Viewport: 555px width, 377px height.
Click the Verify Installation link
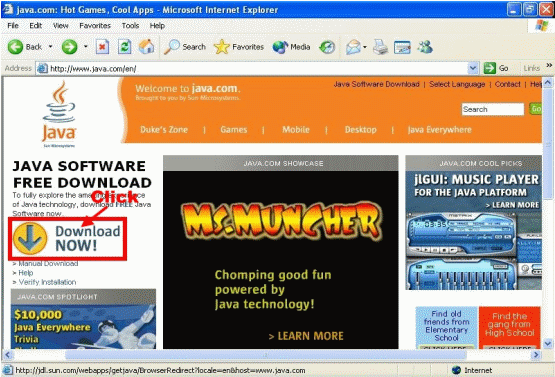[47, 282]
